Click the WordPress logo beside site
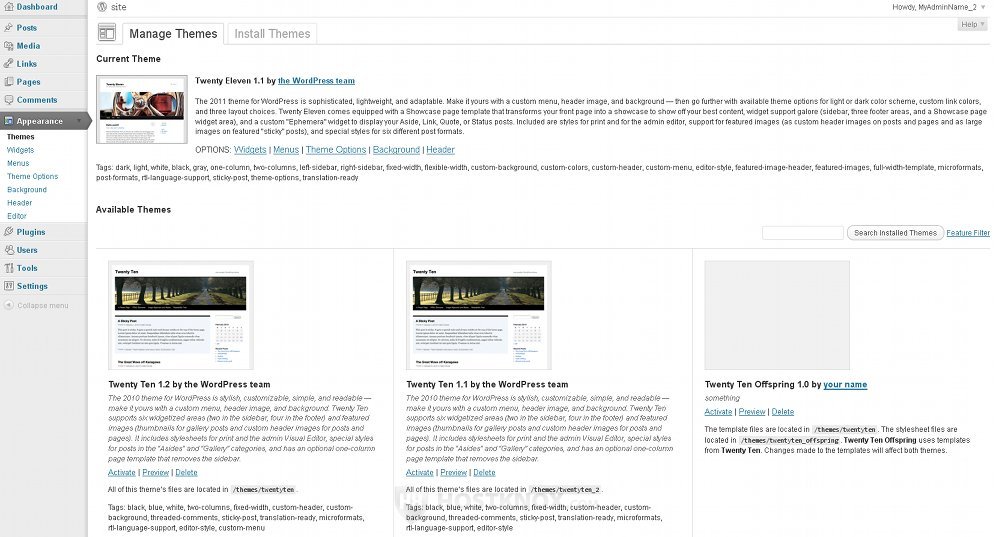The image size is (996, 537). pos(102,7)
